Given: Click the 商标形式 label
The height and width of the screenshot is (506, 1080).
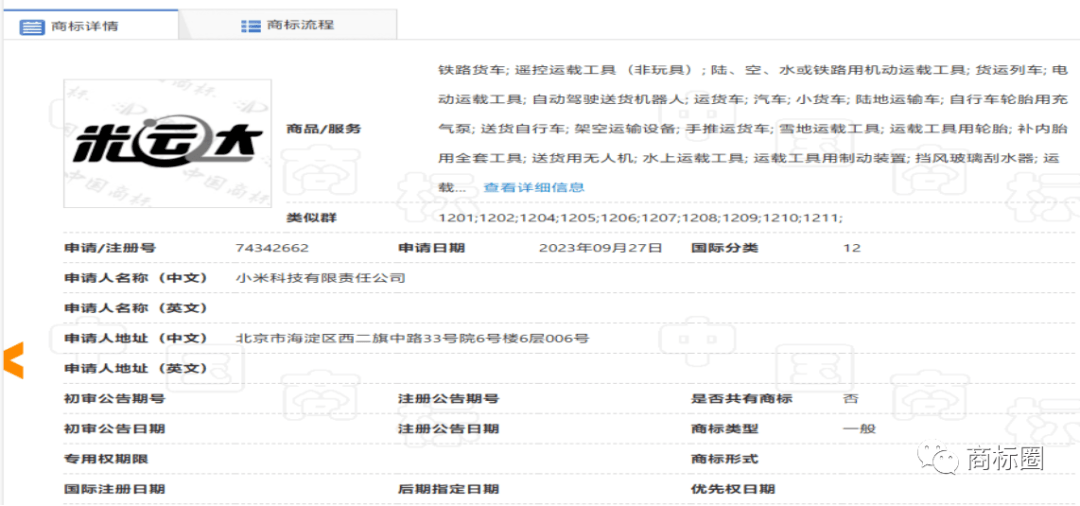Looking at the screenshot, I should pyautogui.click(x=725, y=459).
